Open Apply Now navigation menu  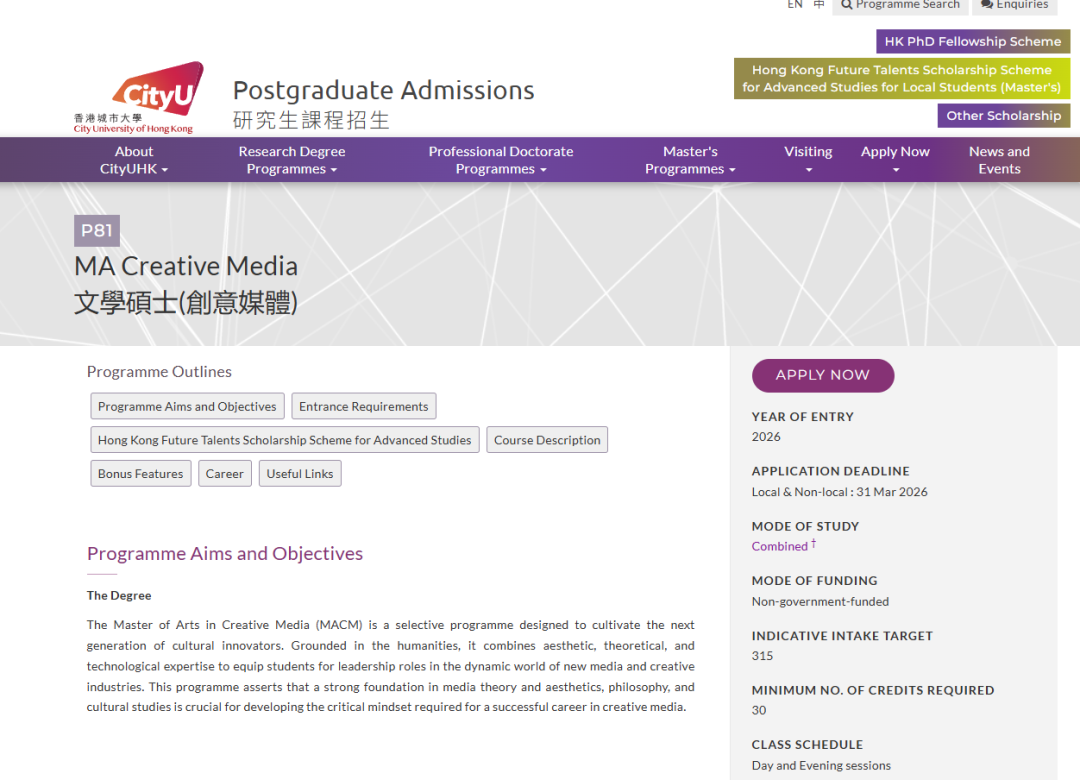click(895, 160)
